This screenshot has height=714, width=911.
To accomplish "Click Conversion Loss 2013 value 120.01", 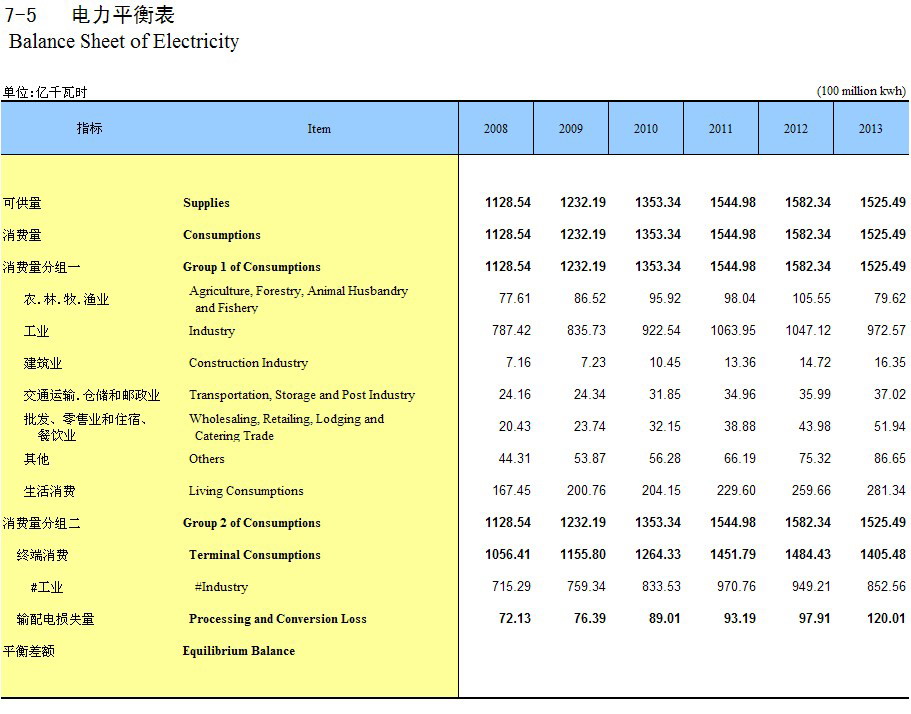I will (886, 618).
